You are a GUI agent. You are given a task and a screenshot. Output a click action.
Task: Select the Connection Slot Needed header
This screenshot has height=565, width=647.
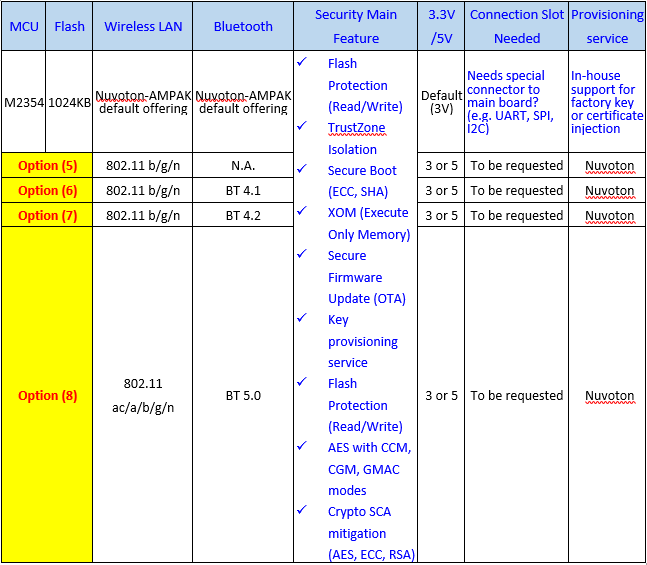tap(517, 26)
